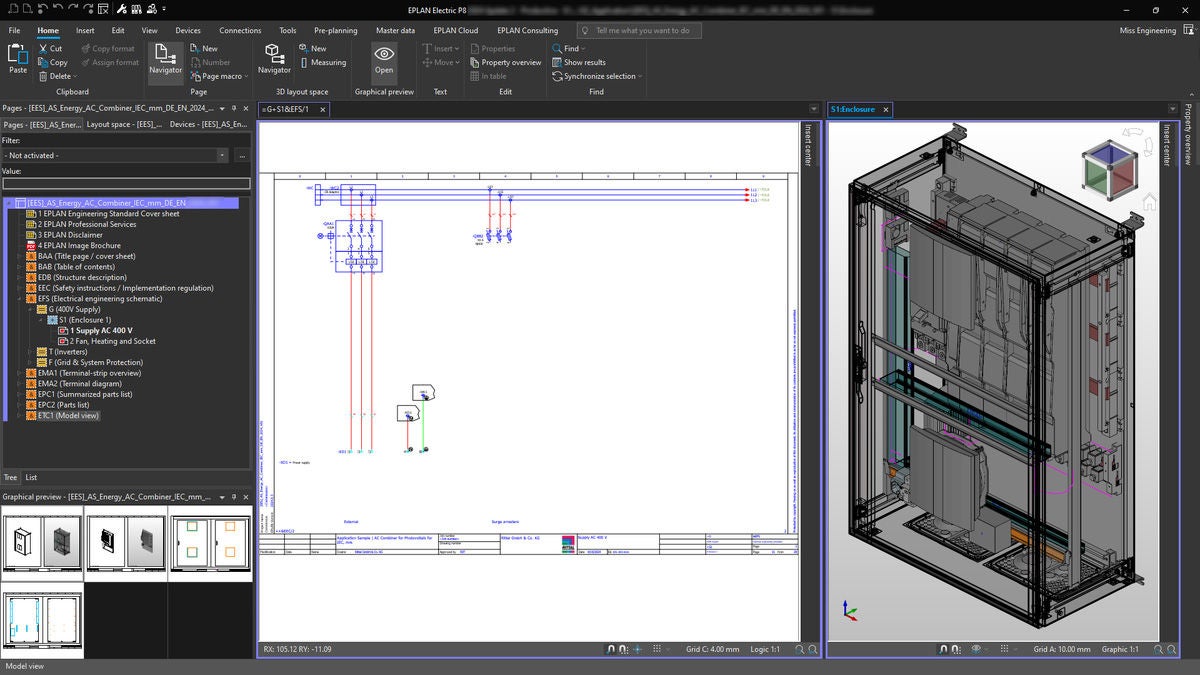
Task: Select the Measuring tool in 3D layout space
Action: pos(323,62)
